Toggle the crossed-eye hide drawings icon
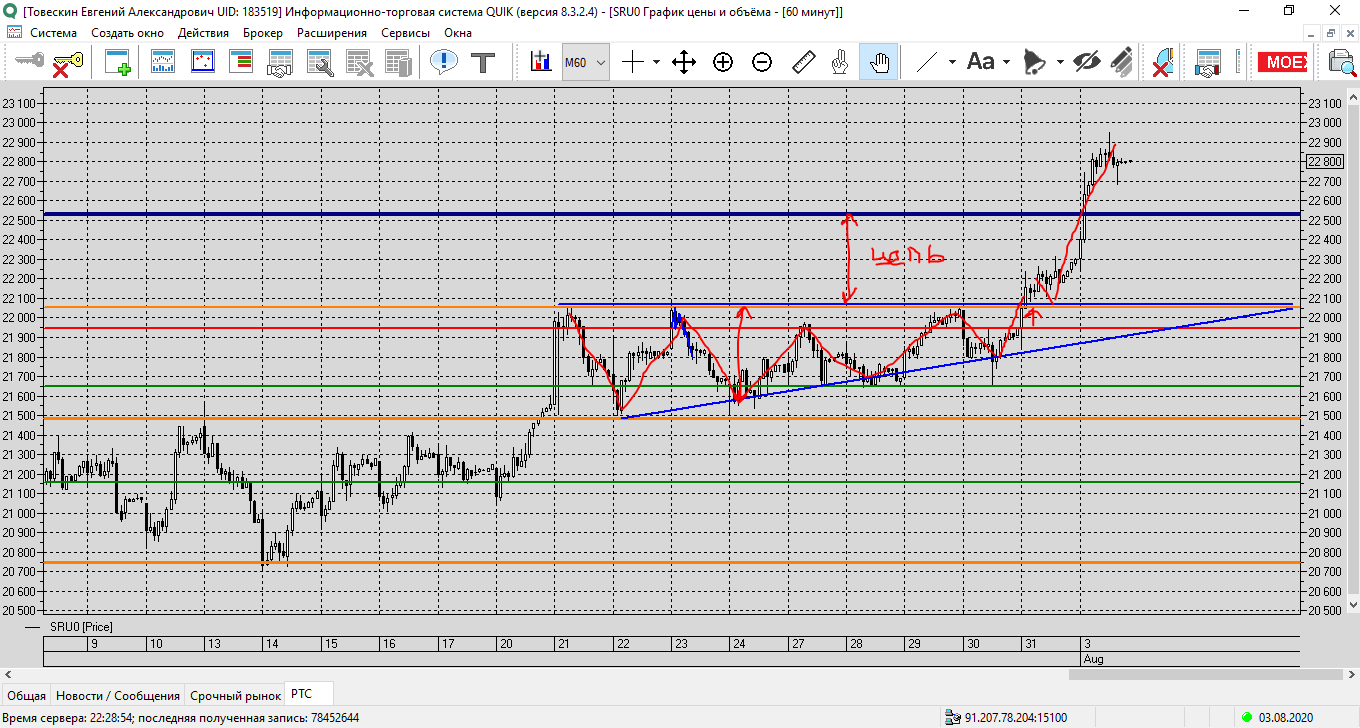 1085,62
